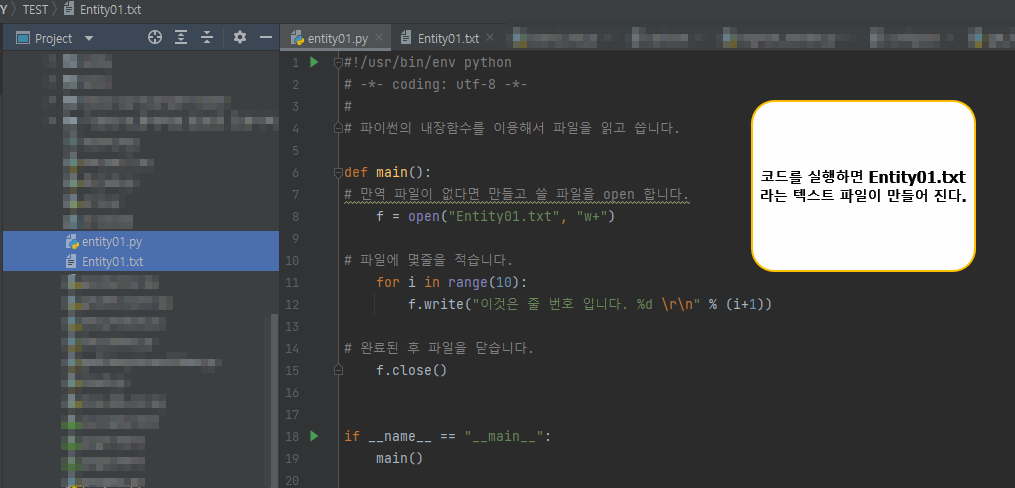Screen dimensions: 1015x488
Task: Expand all items in Project panel
Action: (x=181, y=38)
